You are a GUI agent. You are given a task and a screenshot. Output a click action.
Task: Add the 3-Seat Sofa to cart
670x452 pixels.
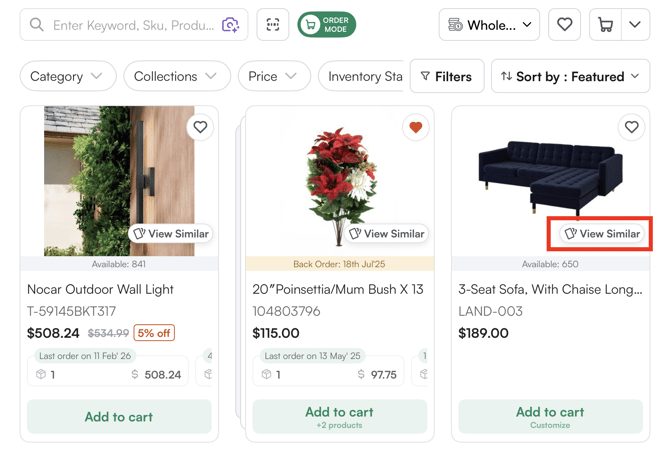tap(550, 417)
